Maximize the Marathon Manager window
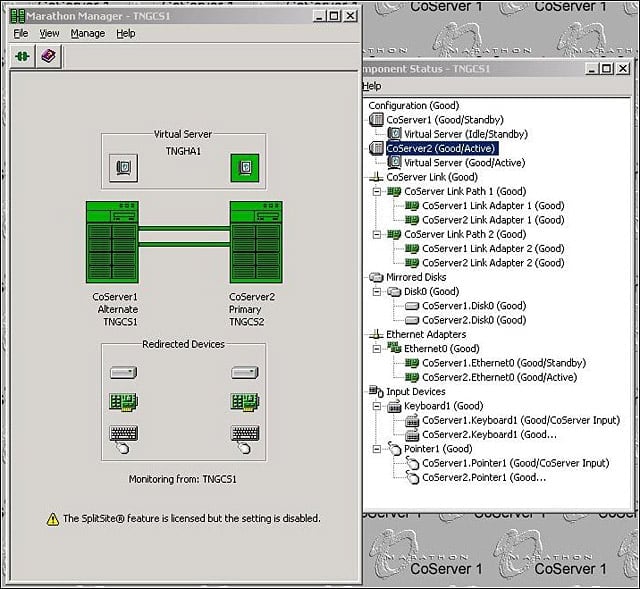The height and width of the screenshot is (589, 640). point(334,16)
